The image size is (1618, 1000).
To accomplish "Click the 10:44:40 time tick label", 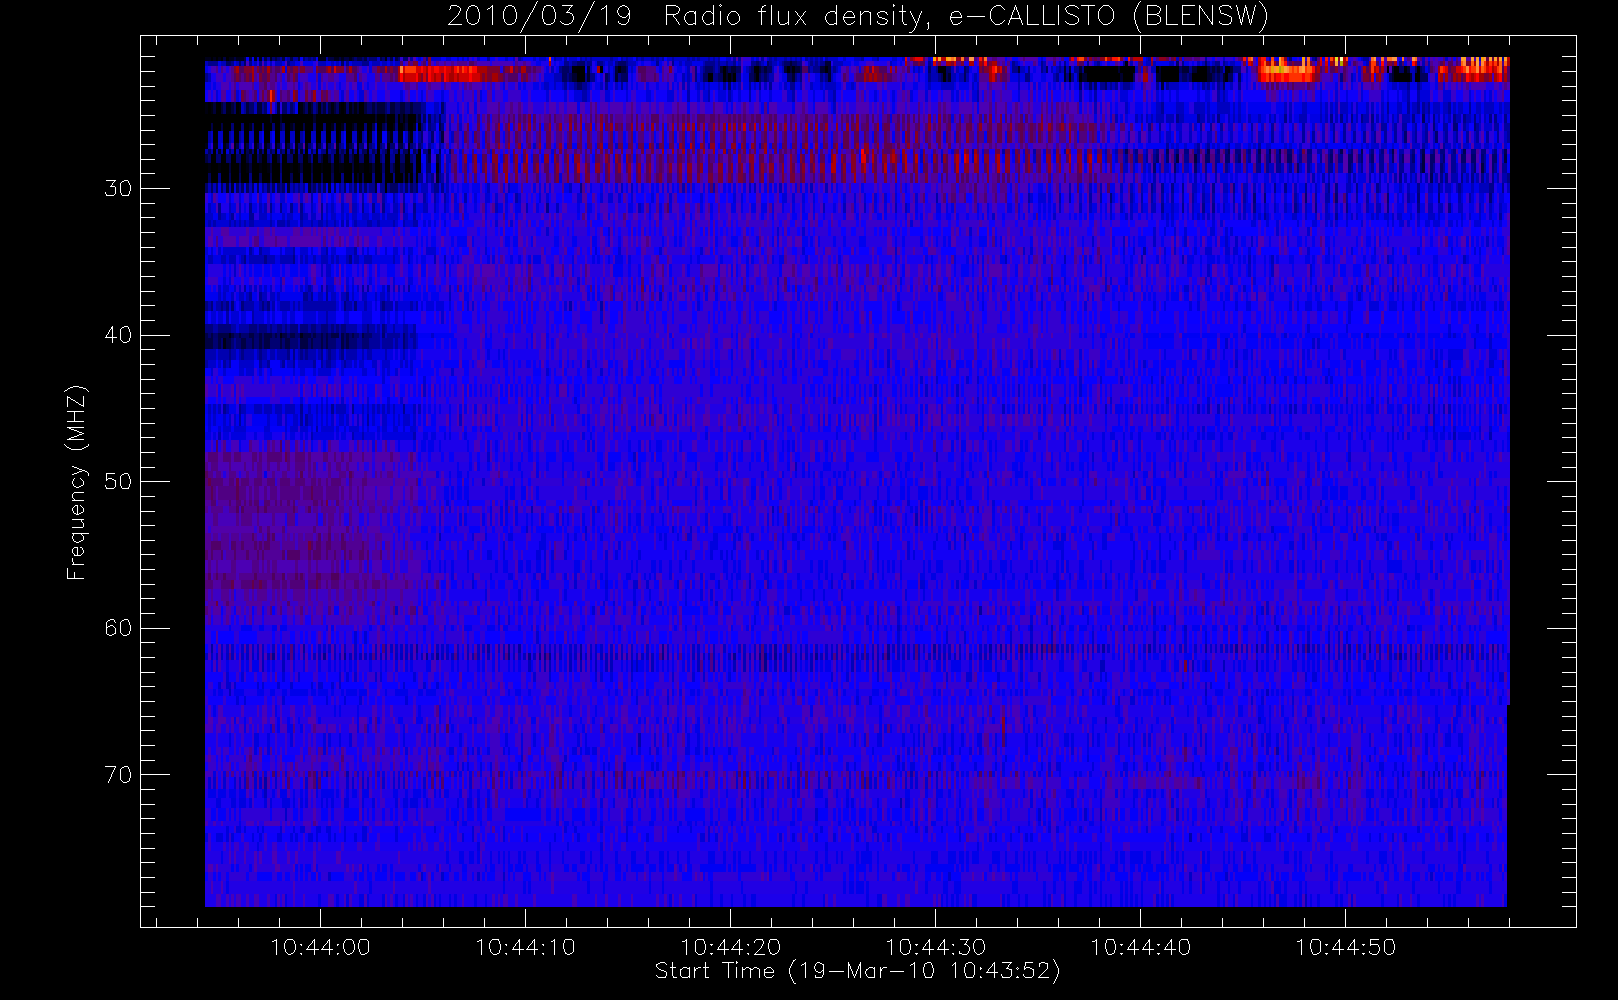I will [1140, 947].
